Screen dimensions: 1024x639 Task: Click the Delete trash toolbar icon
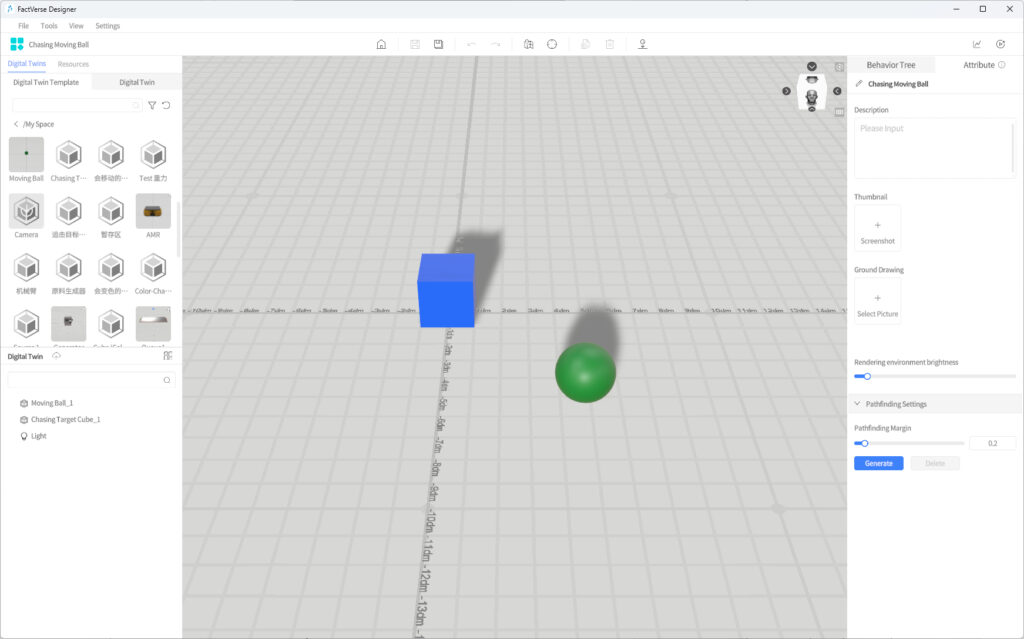tap(609, 44)
